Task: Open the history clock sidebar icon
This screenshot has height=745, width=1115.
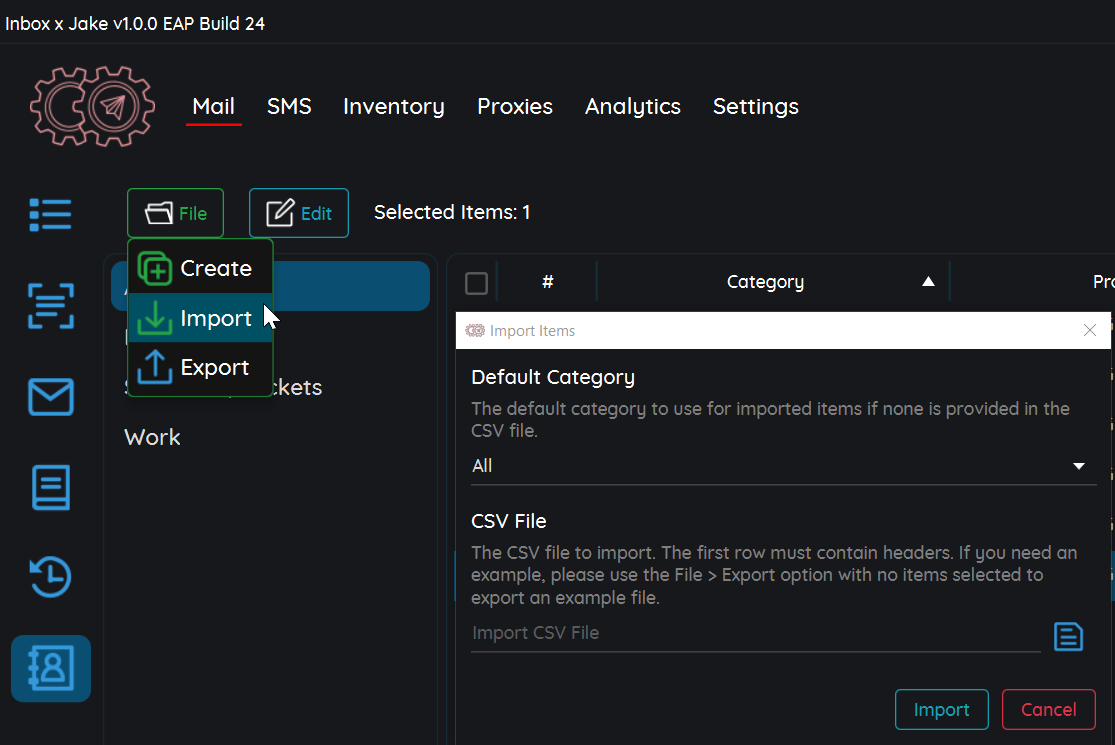Action: (50, 577)
